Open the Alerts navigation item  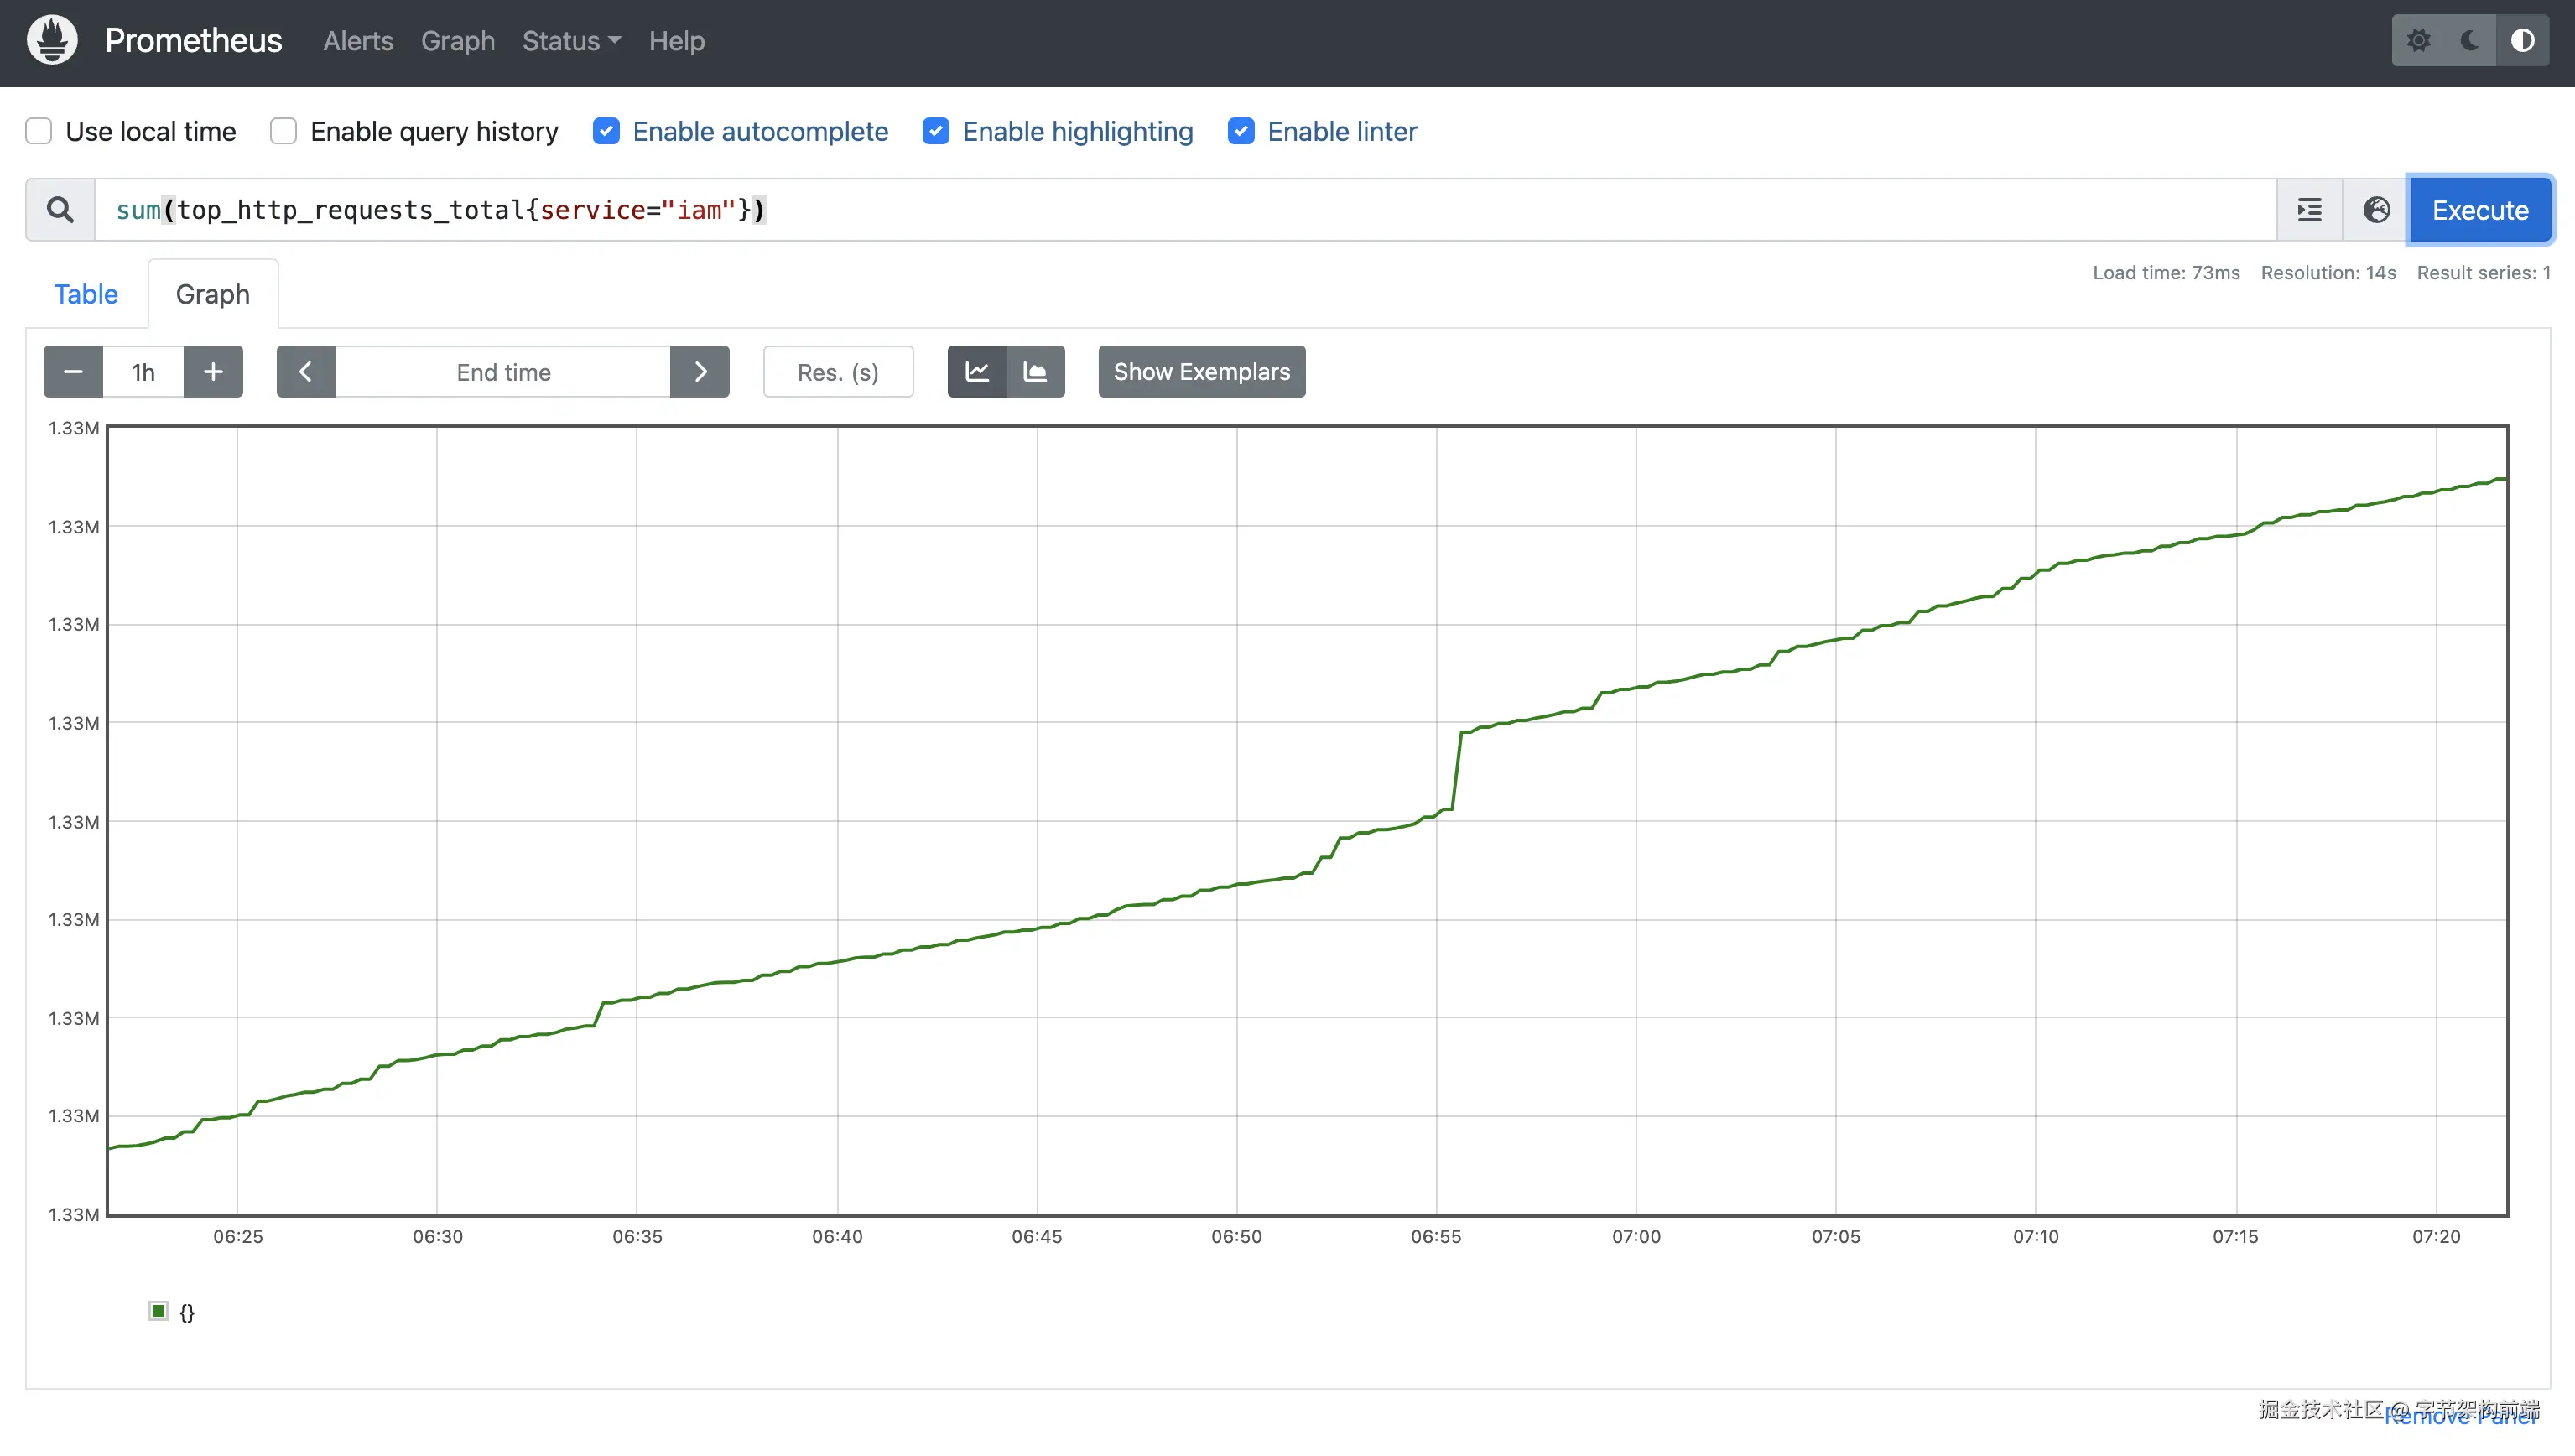(x=358, y=41)
